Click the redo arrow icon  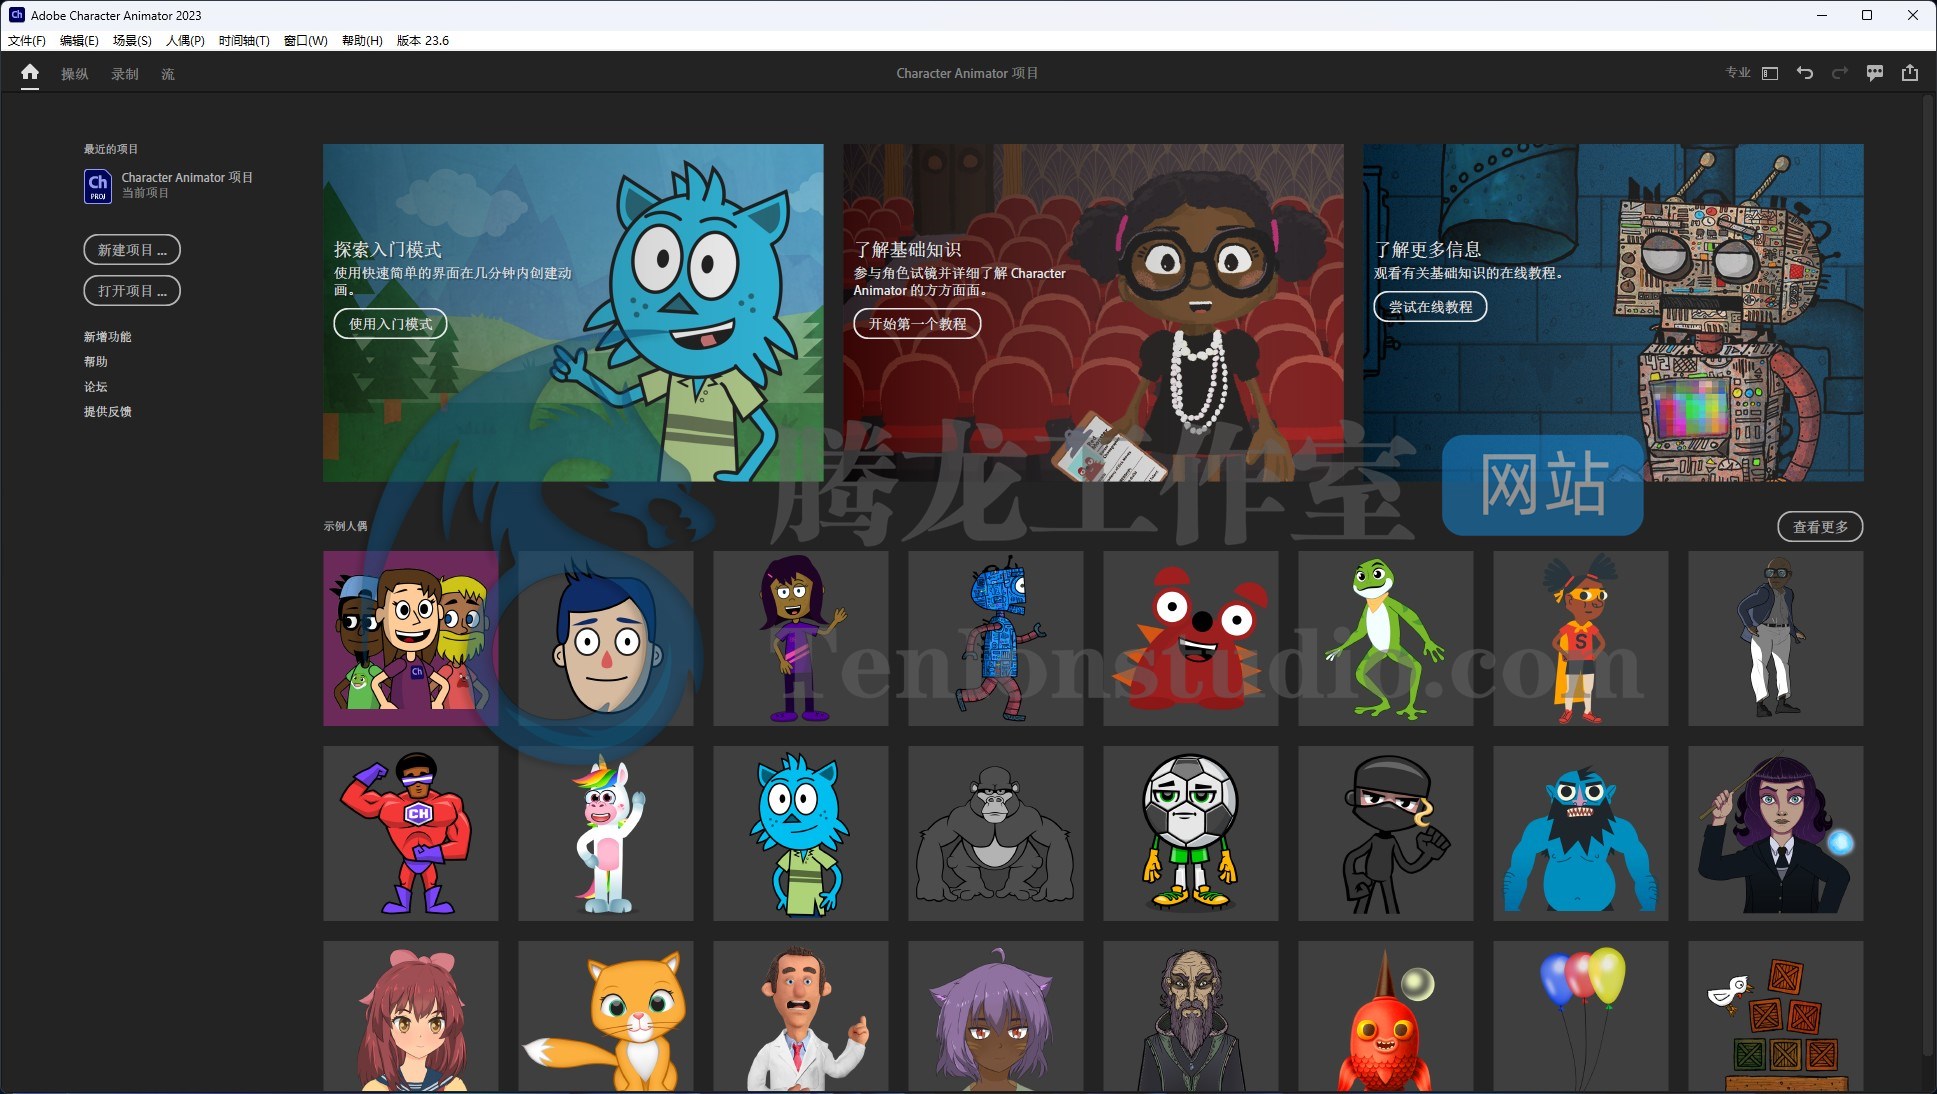pyautogui.click(x=1840, y=73)
